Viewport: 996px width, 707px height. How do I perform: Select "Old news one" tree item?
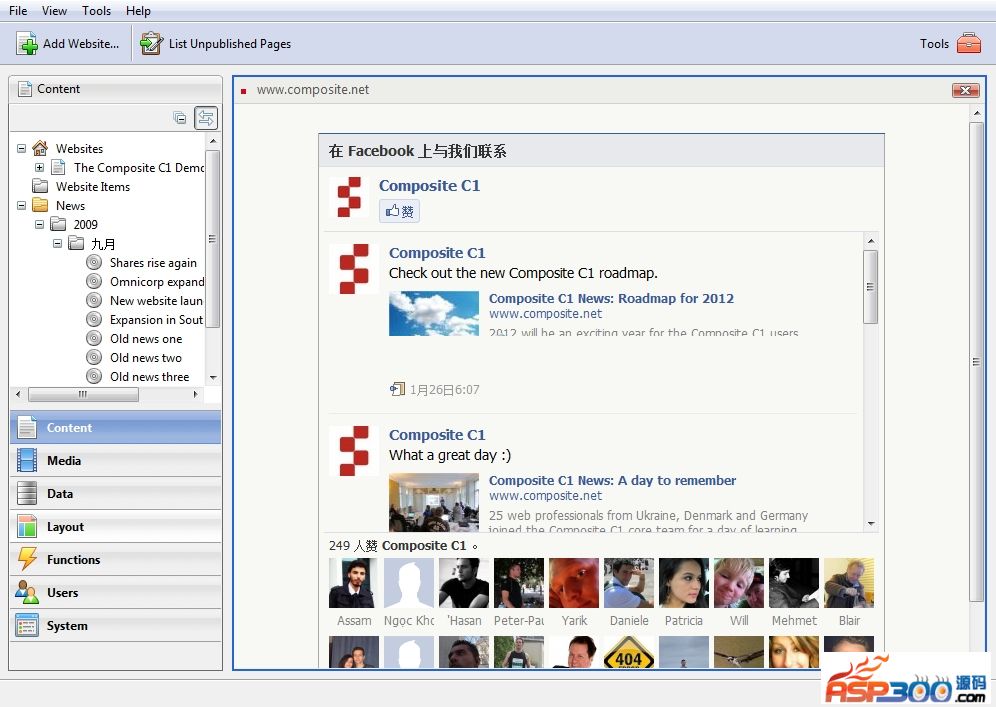tap(146, 339)
